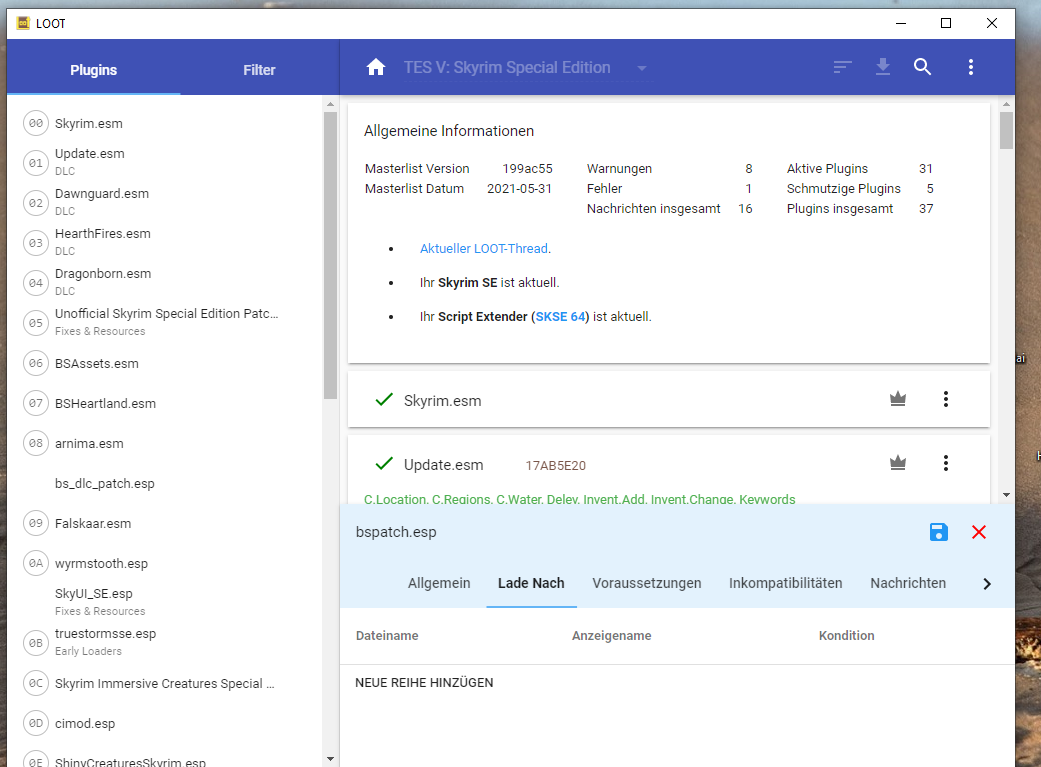Open the game selection dropdown arrow
This screenshot has width=1041, height=767.
click(x=642, y=68)
